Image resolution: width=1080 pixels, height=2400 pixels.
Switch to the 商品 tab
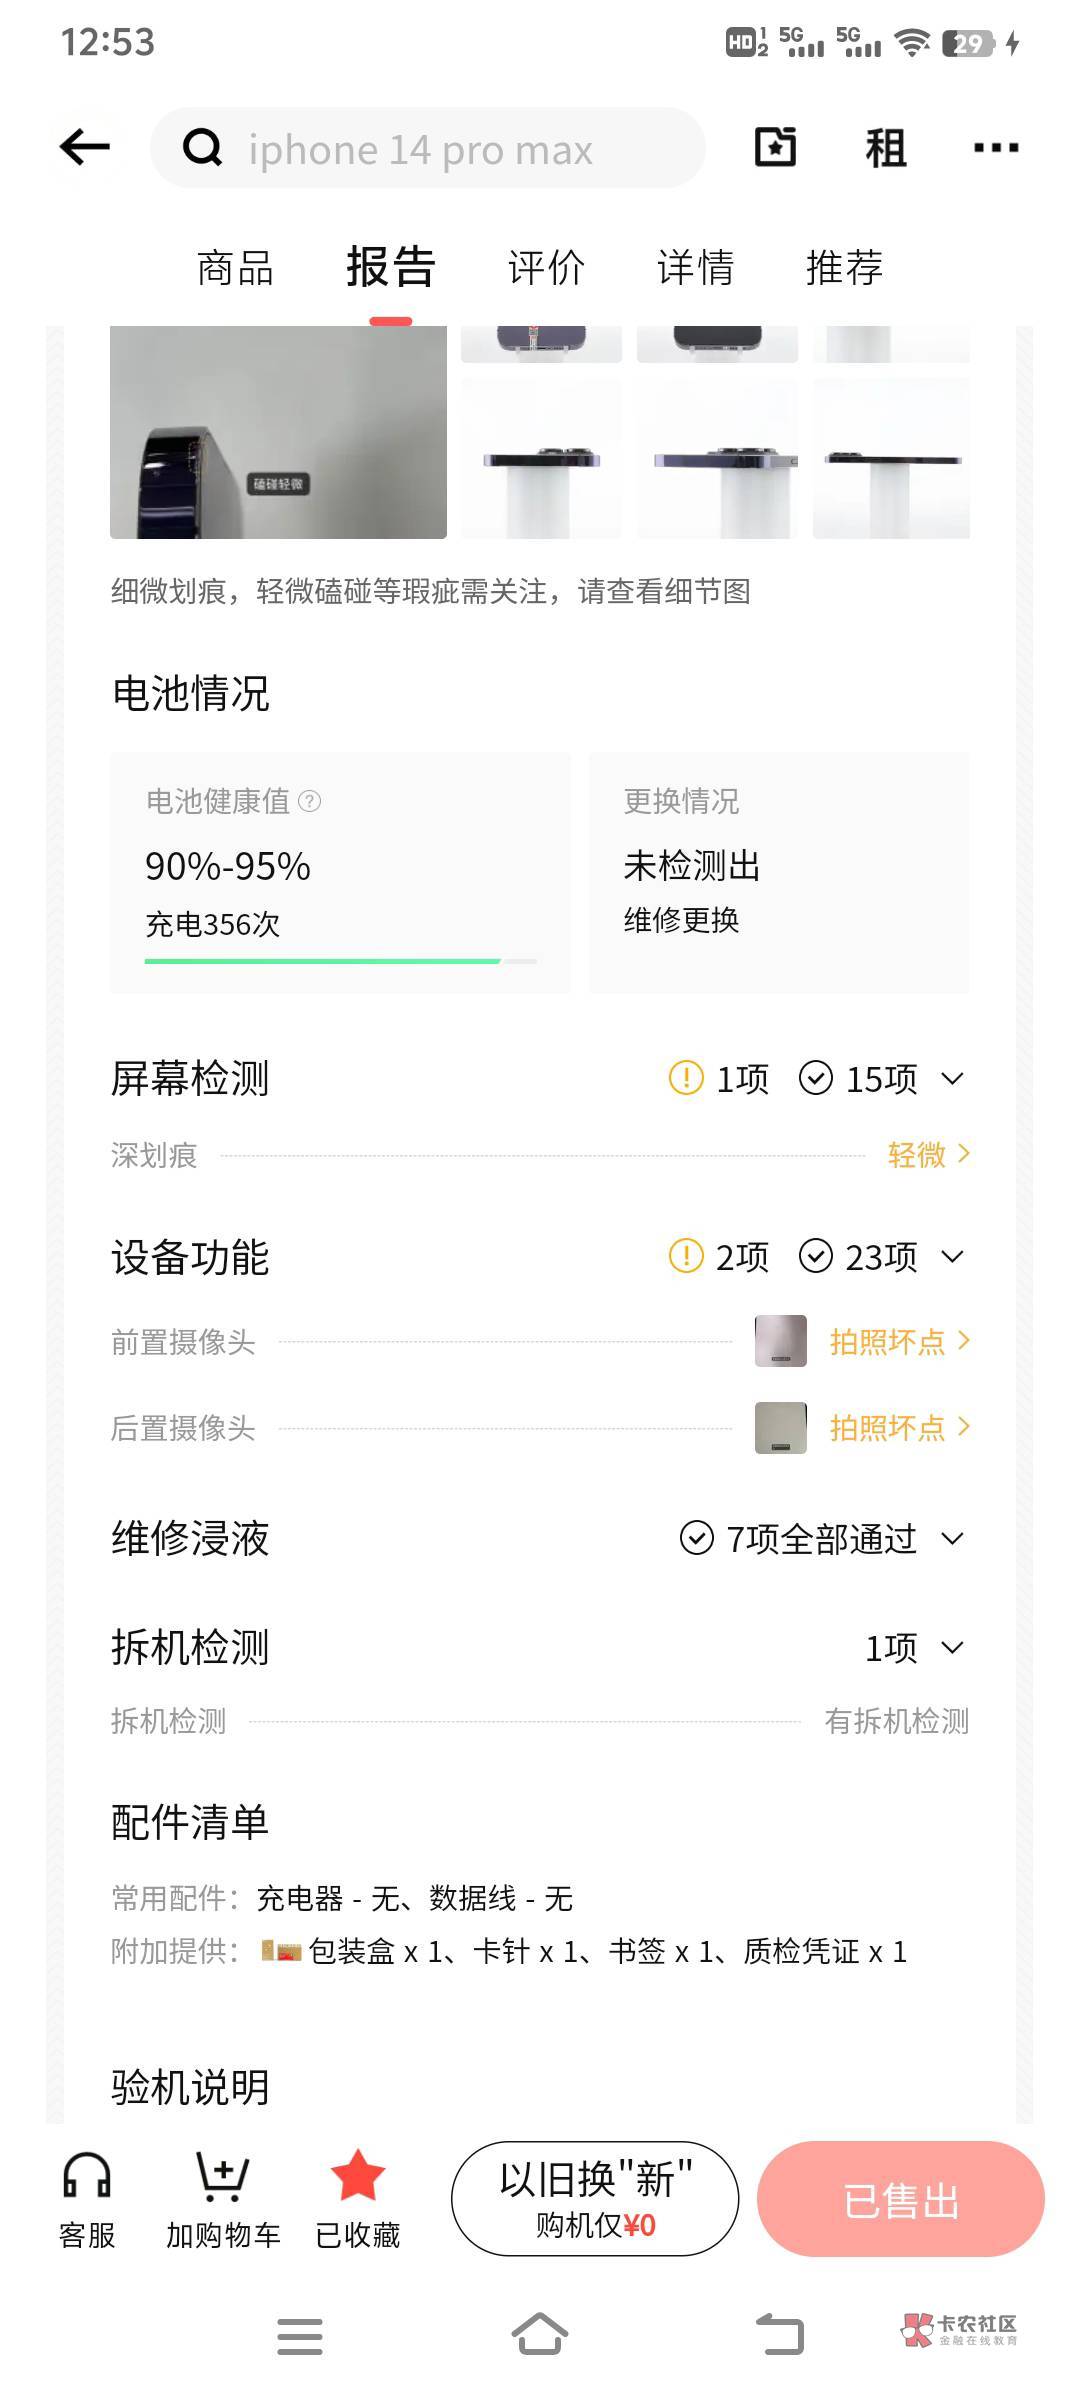click(x=235, y=268)
